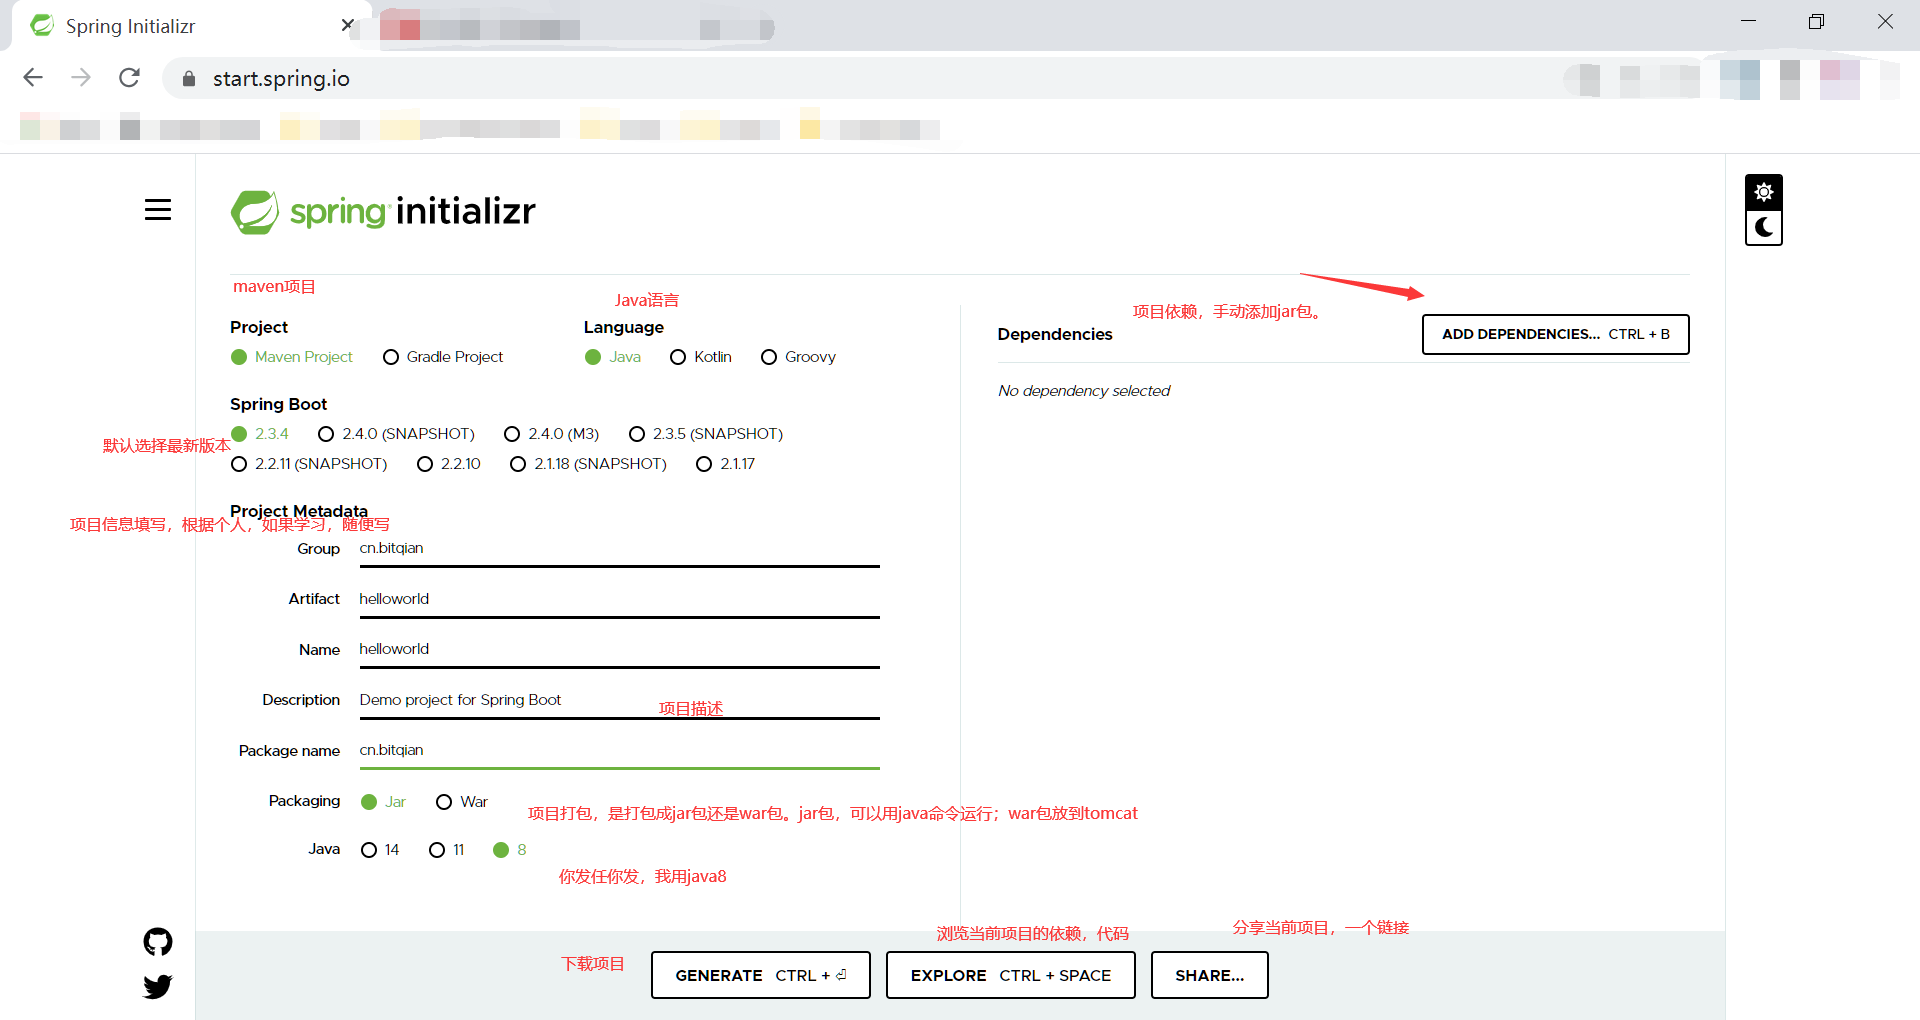
Task: Click the Dependencies heading
Action: 1055,334
